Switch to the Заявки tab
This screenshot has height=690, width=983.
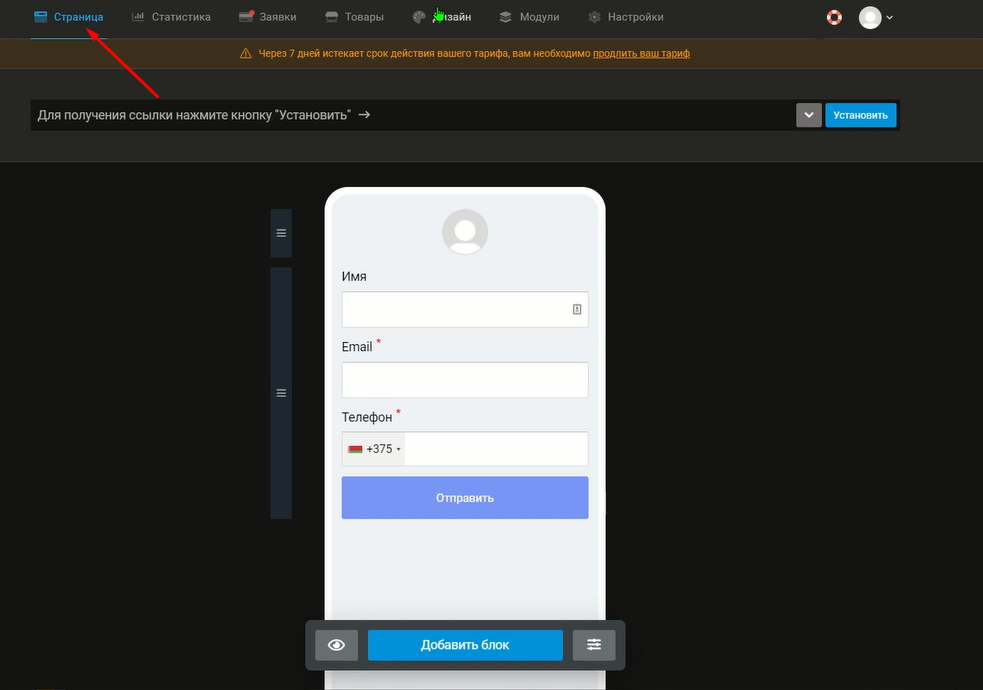point(266,17)
